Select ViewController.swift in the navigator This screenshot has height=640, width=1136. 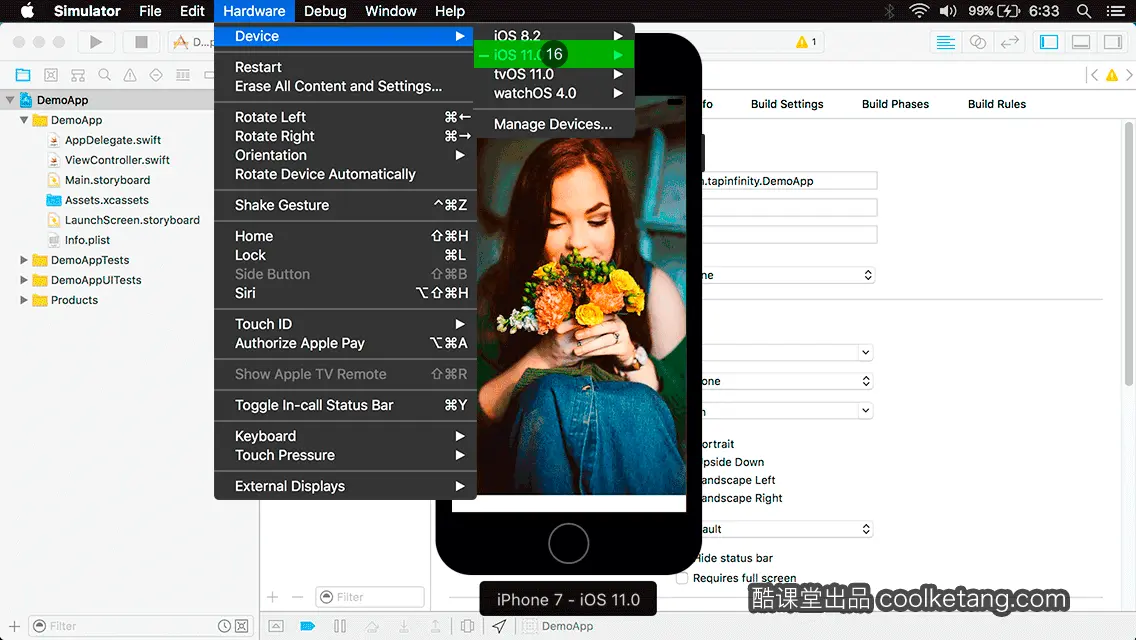(x=117, y=159)
